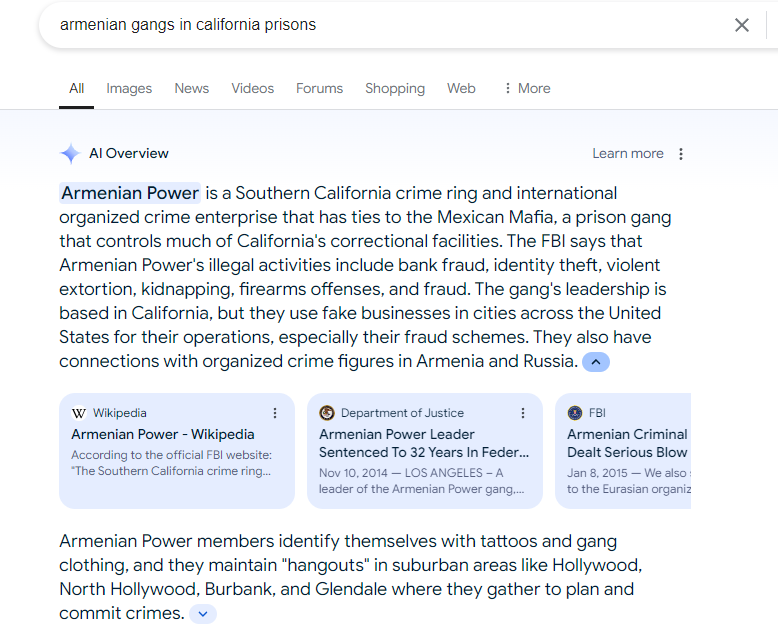This screenshot has width=778, height=626.
Task: Stay on the All results tab
Action: [76, 88]
